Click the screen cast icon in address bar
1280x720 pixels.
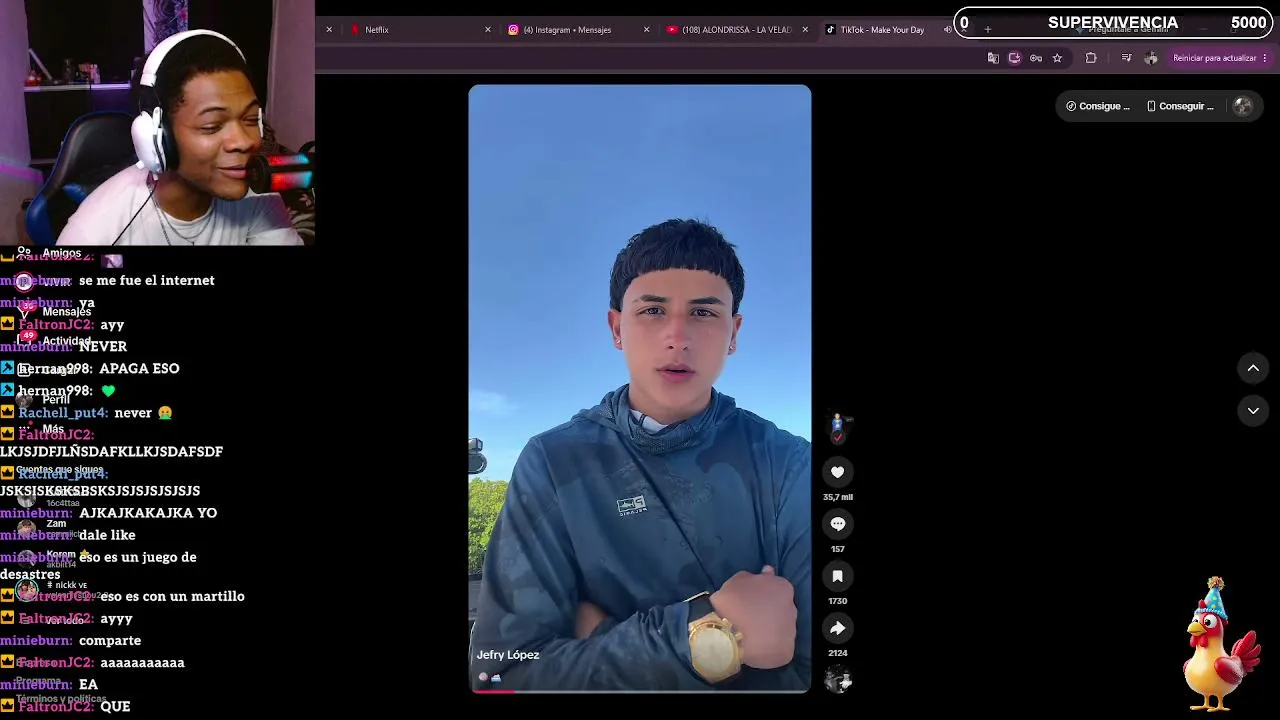point(1014,58)
